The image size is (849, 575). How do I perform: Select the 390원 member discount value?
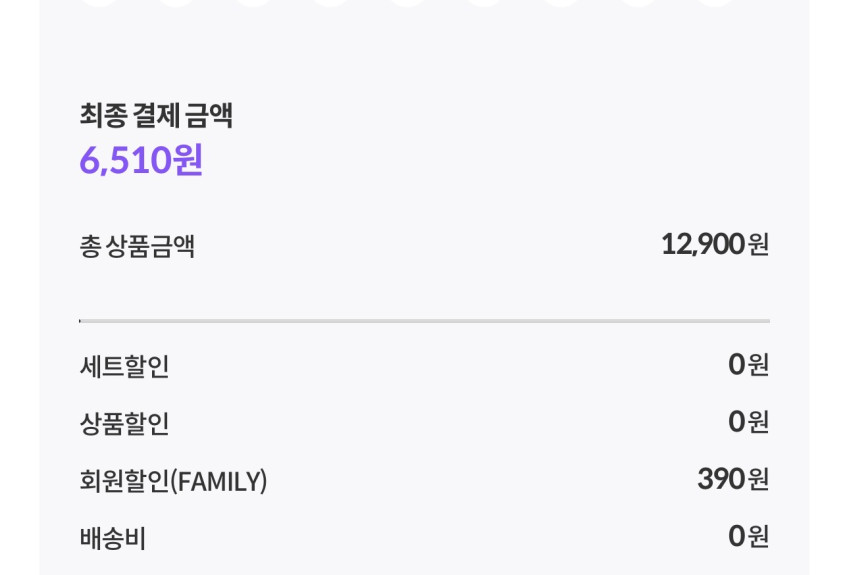733,480
